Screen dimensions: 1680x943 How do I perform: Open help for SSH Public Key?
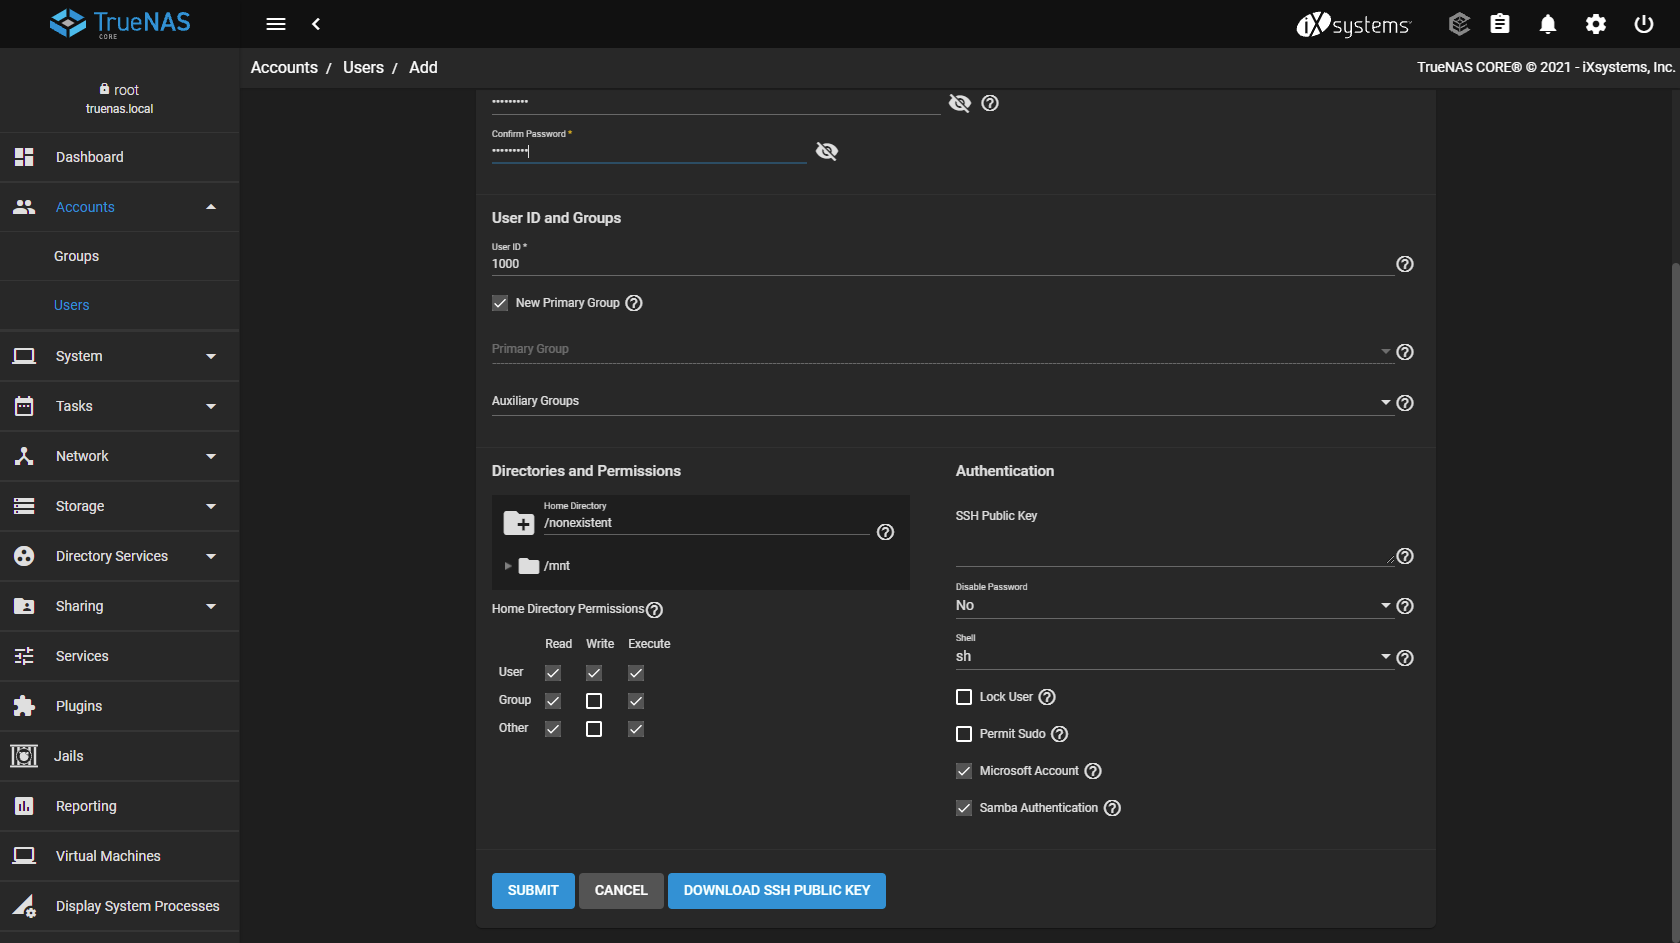coord(1405,556)
